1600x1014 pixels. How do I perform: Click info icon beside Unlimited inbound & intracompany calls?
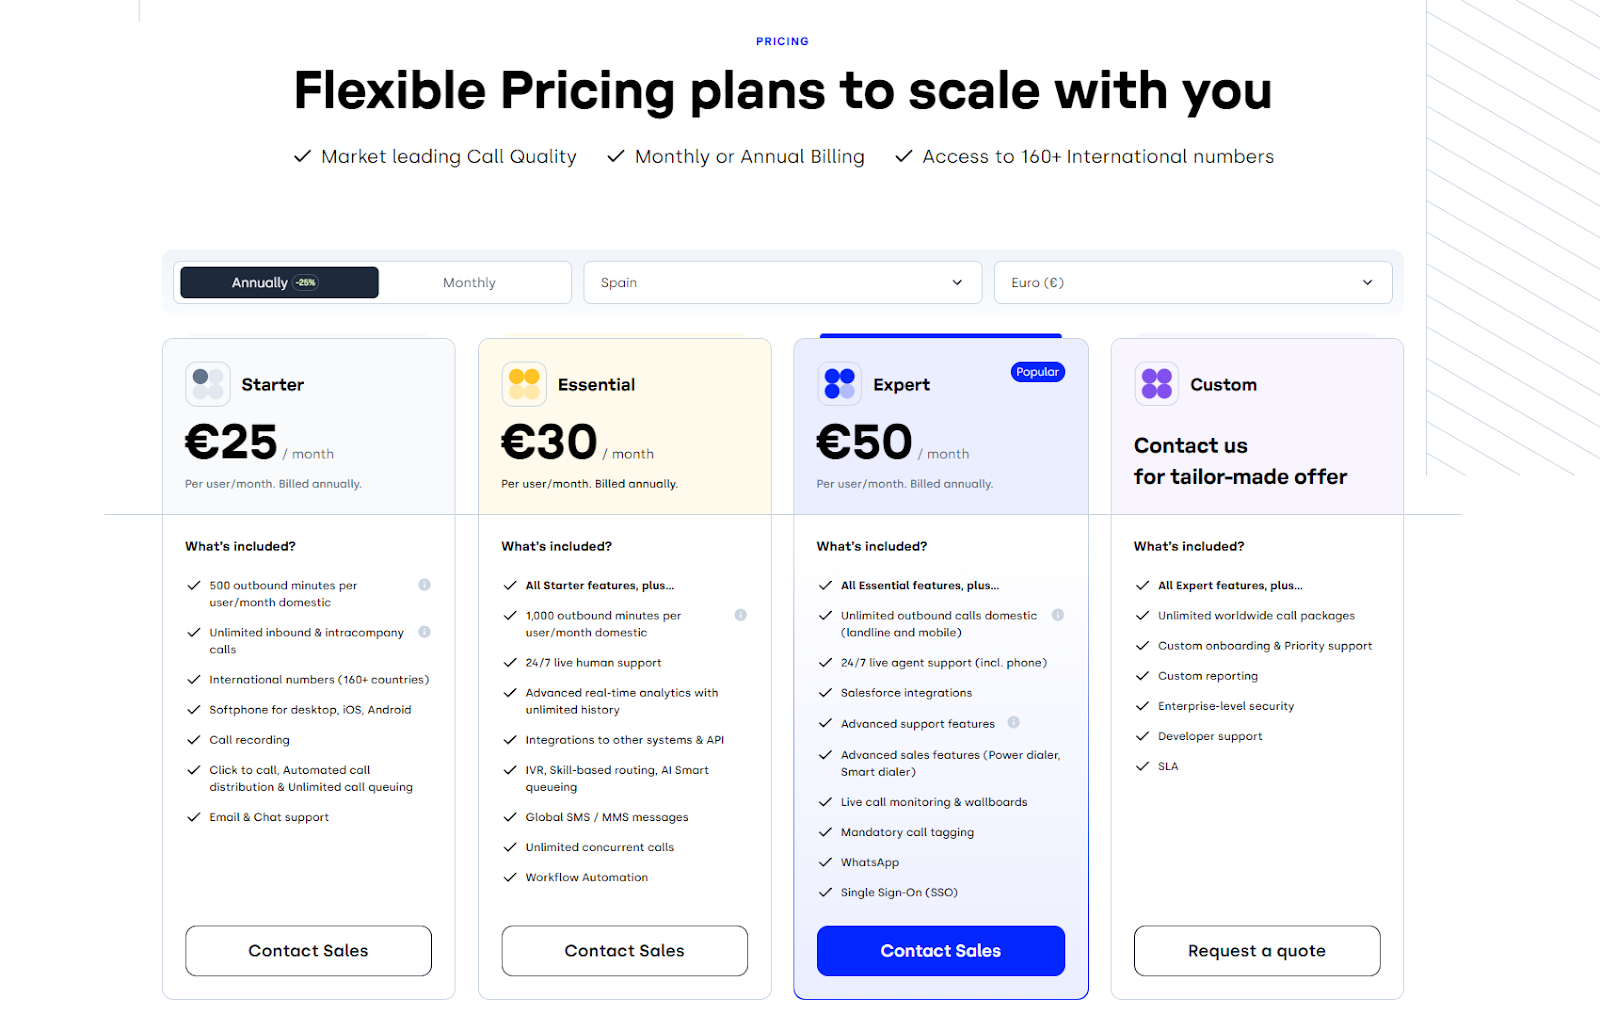click(424, 632)
